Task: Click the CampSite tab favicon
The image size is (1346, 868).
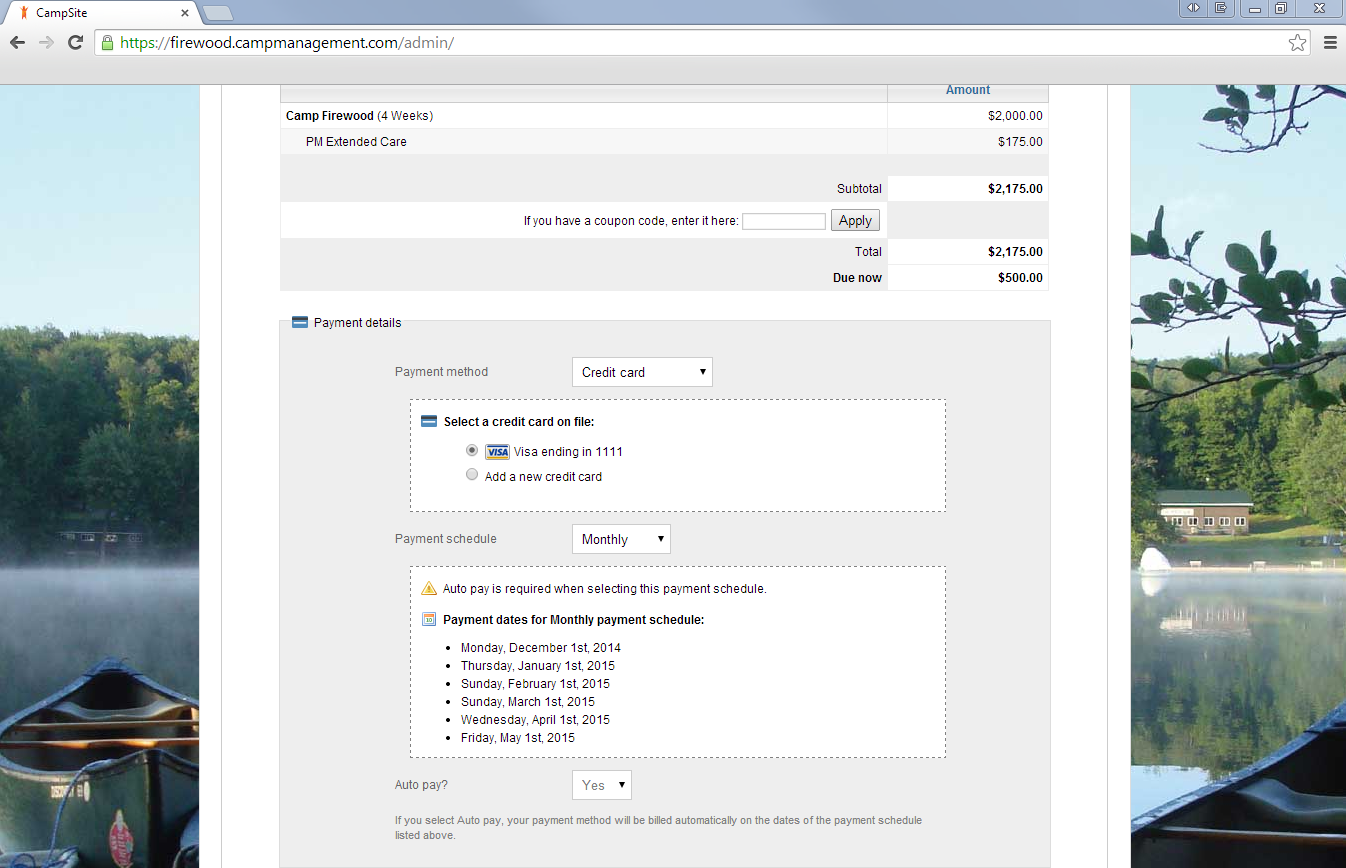Action: point(24,12)
